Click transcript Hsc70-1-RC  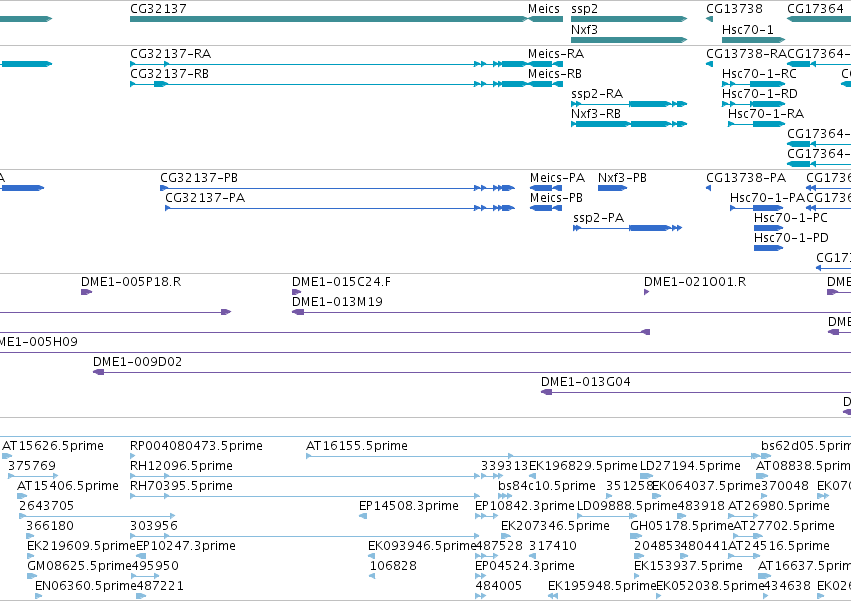[753, 84]
